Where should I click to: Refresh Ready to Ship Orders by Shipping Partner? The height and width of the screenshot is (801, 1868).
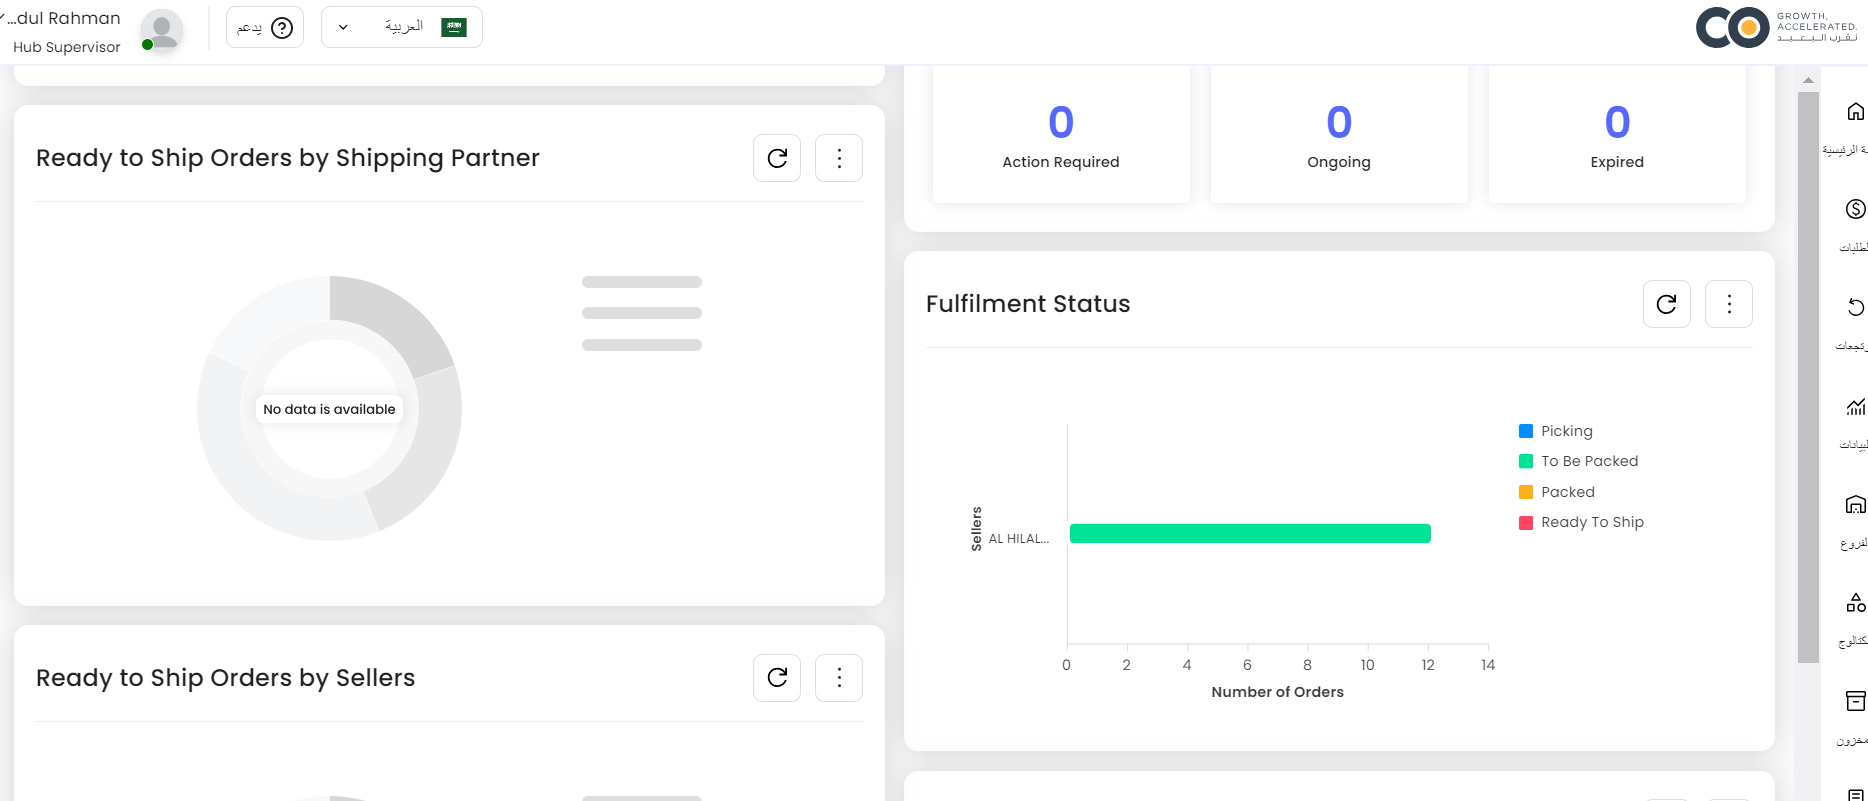pyautogui.click(x=777, y=158)
